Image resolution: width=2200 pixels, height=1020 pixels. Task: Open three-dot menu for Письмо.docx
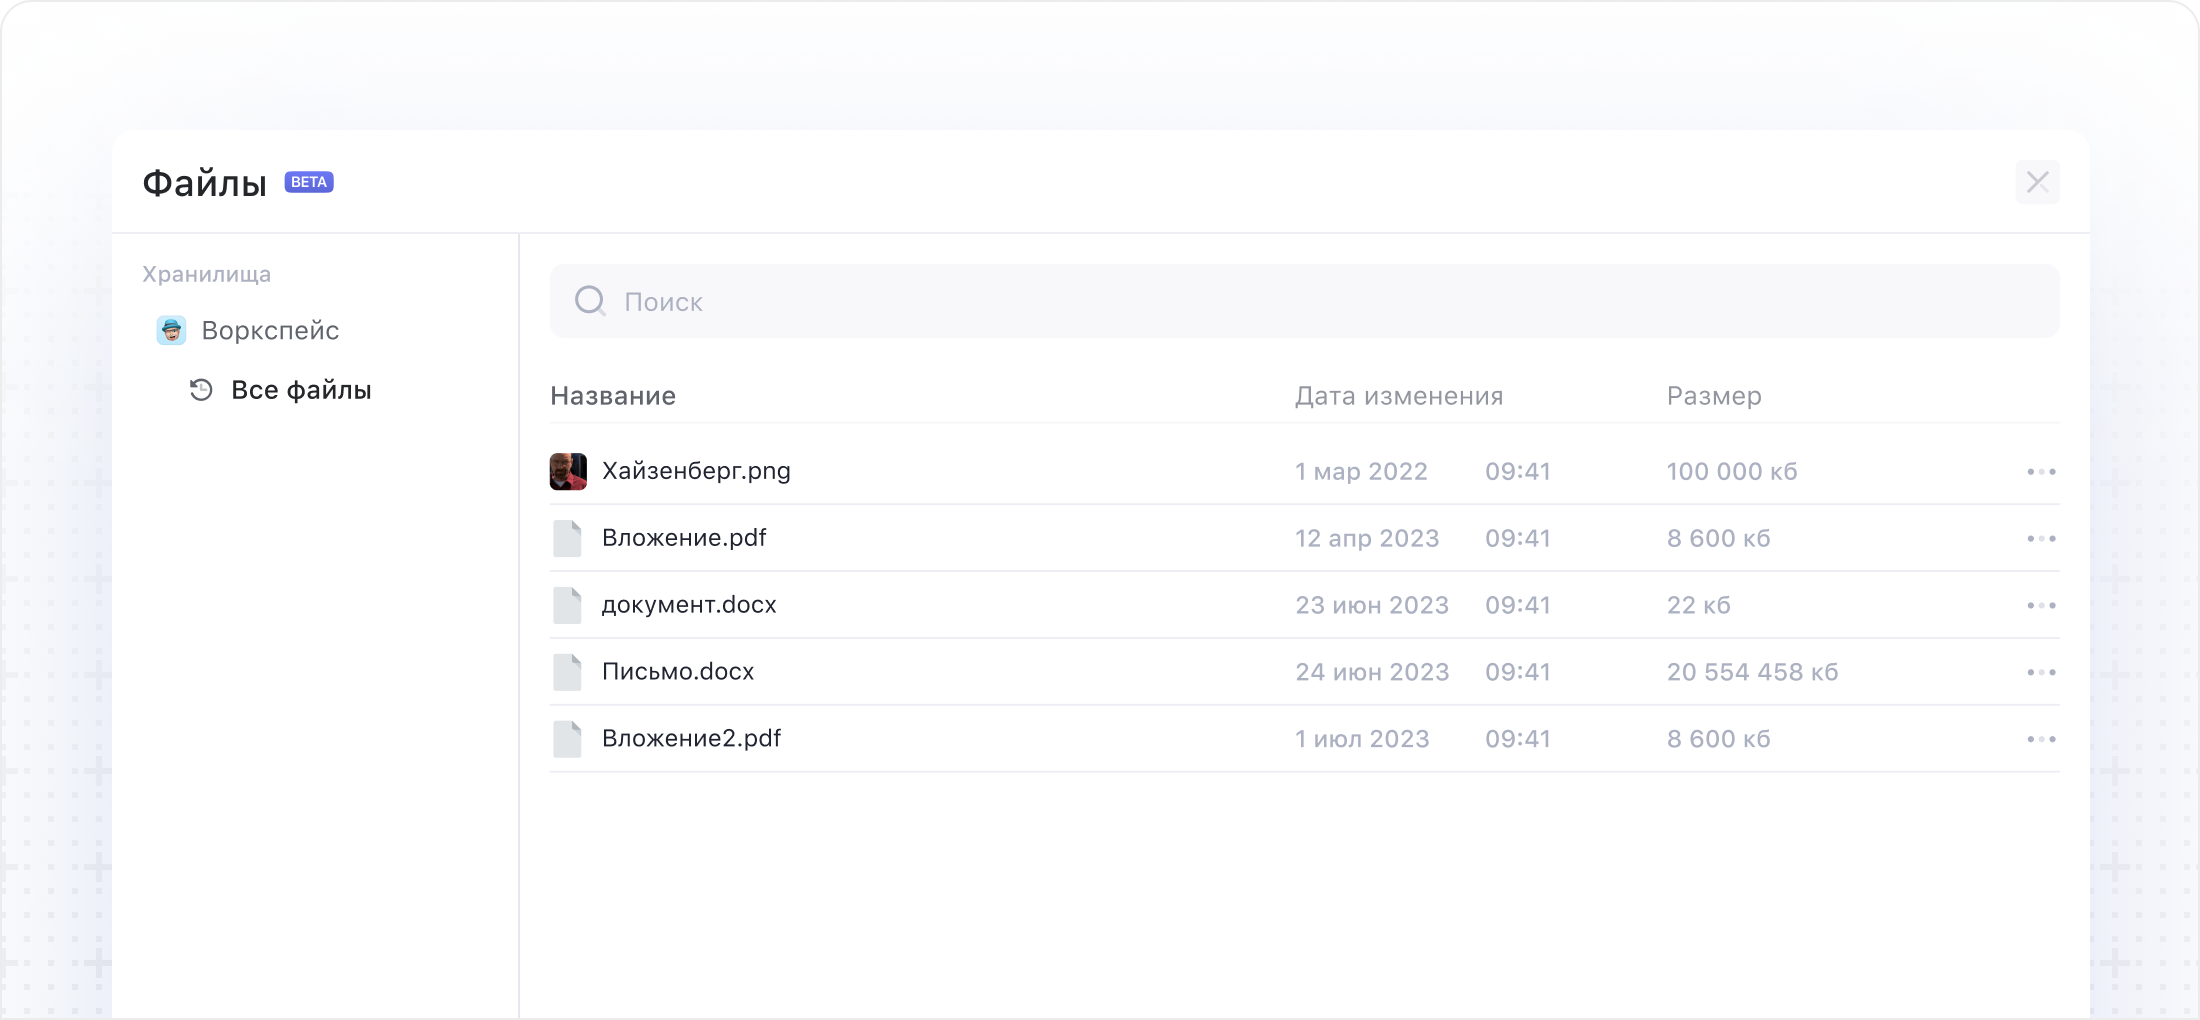point(2041,672)
